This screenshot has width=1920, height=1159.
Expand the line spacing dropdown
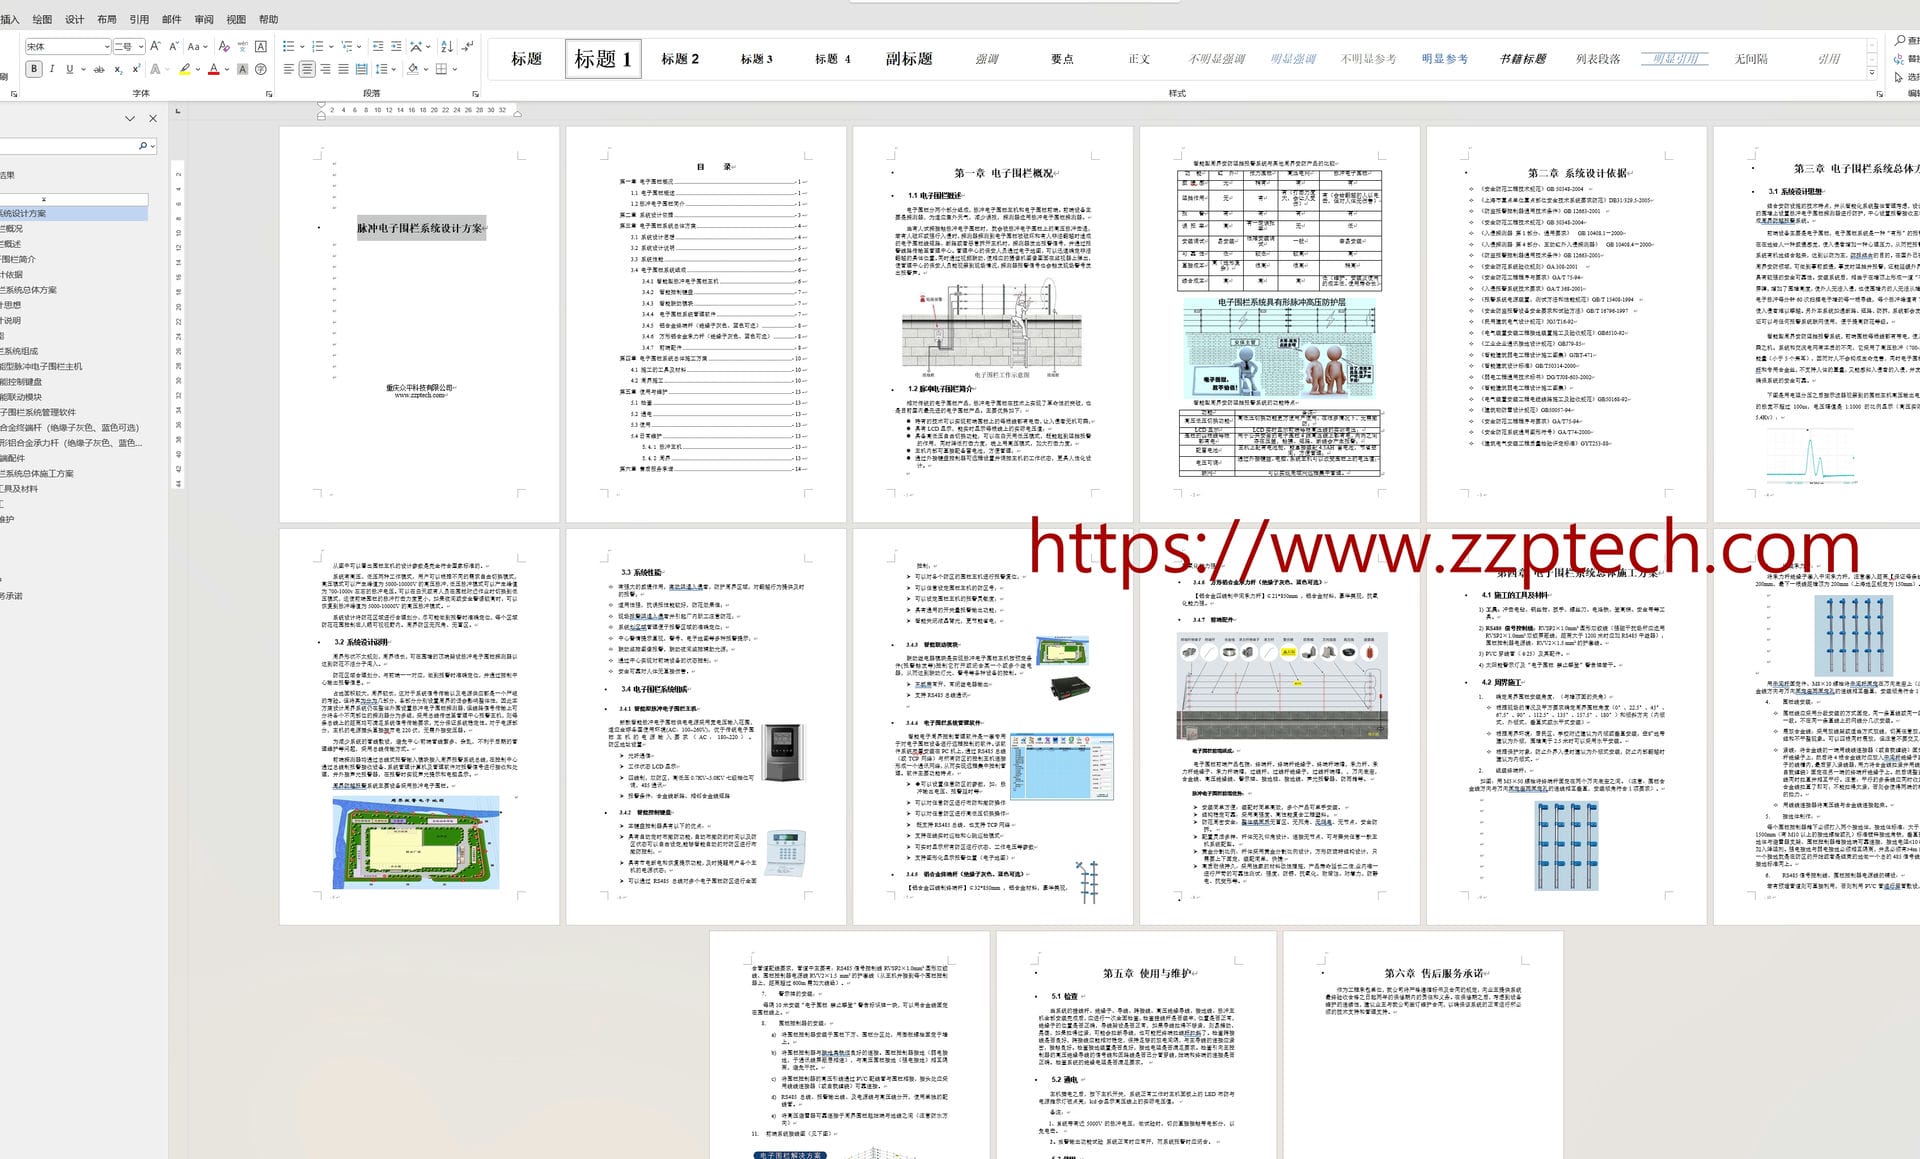tap(394, 69)
